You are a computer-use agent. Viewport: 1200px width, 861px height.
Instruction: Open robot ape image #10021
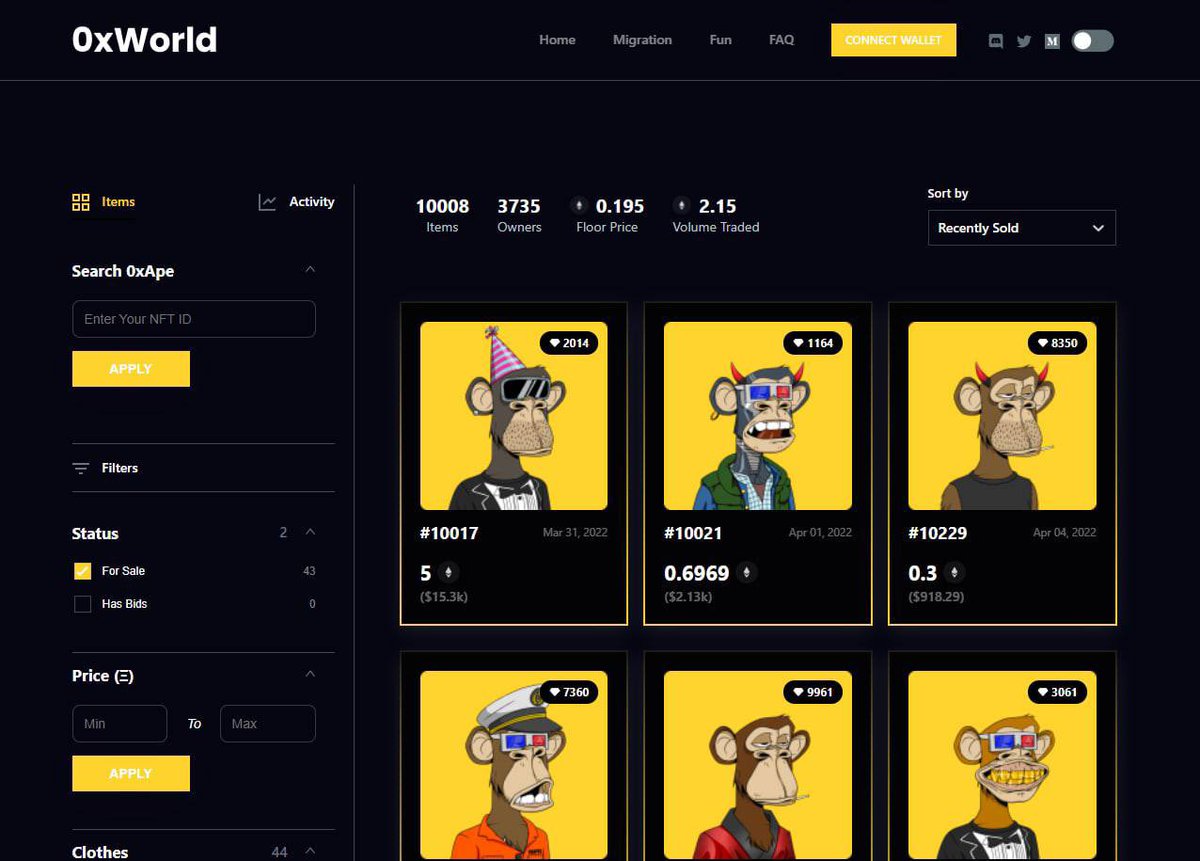click(x=758, y=416)
